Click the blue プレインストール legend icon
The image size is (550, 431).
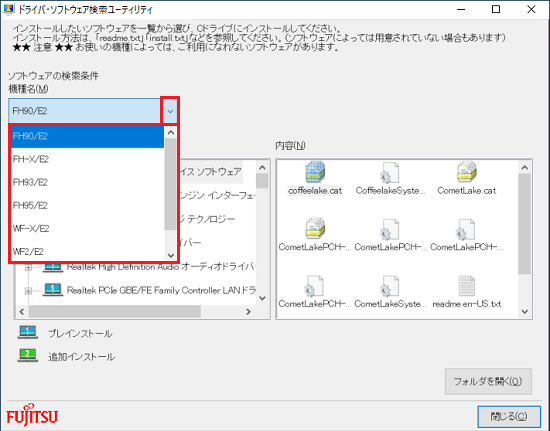pyautogui.click(x=28, y=332)
